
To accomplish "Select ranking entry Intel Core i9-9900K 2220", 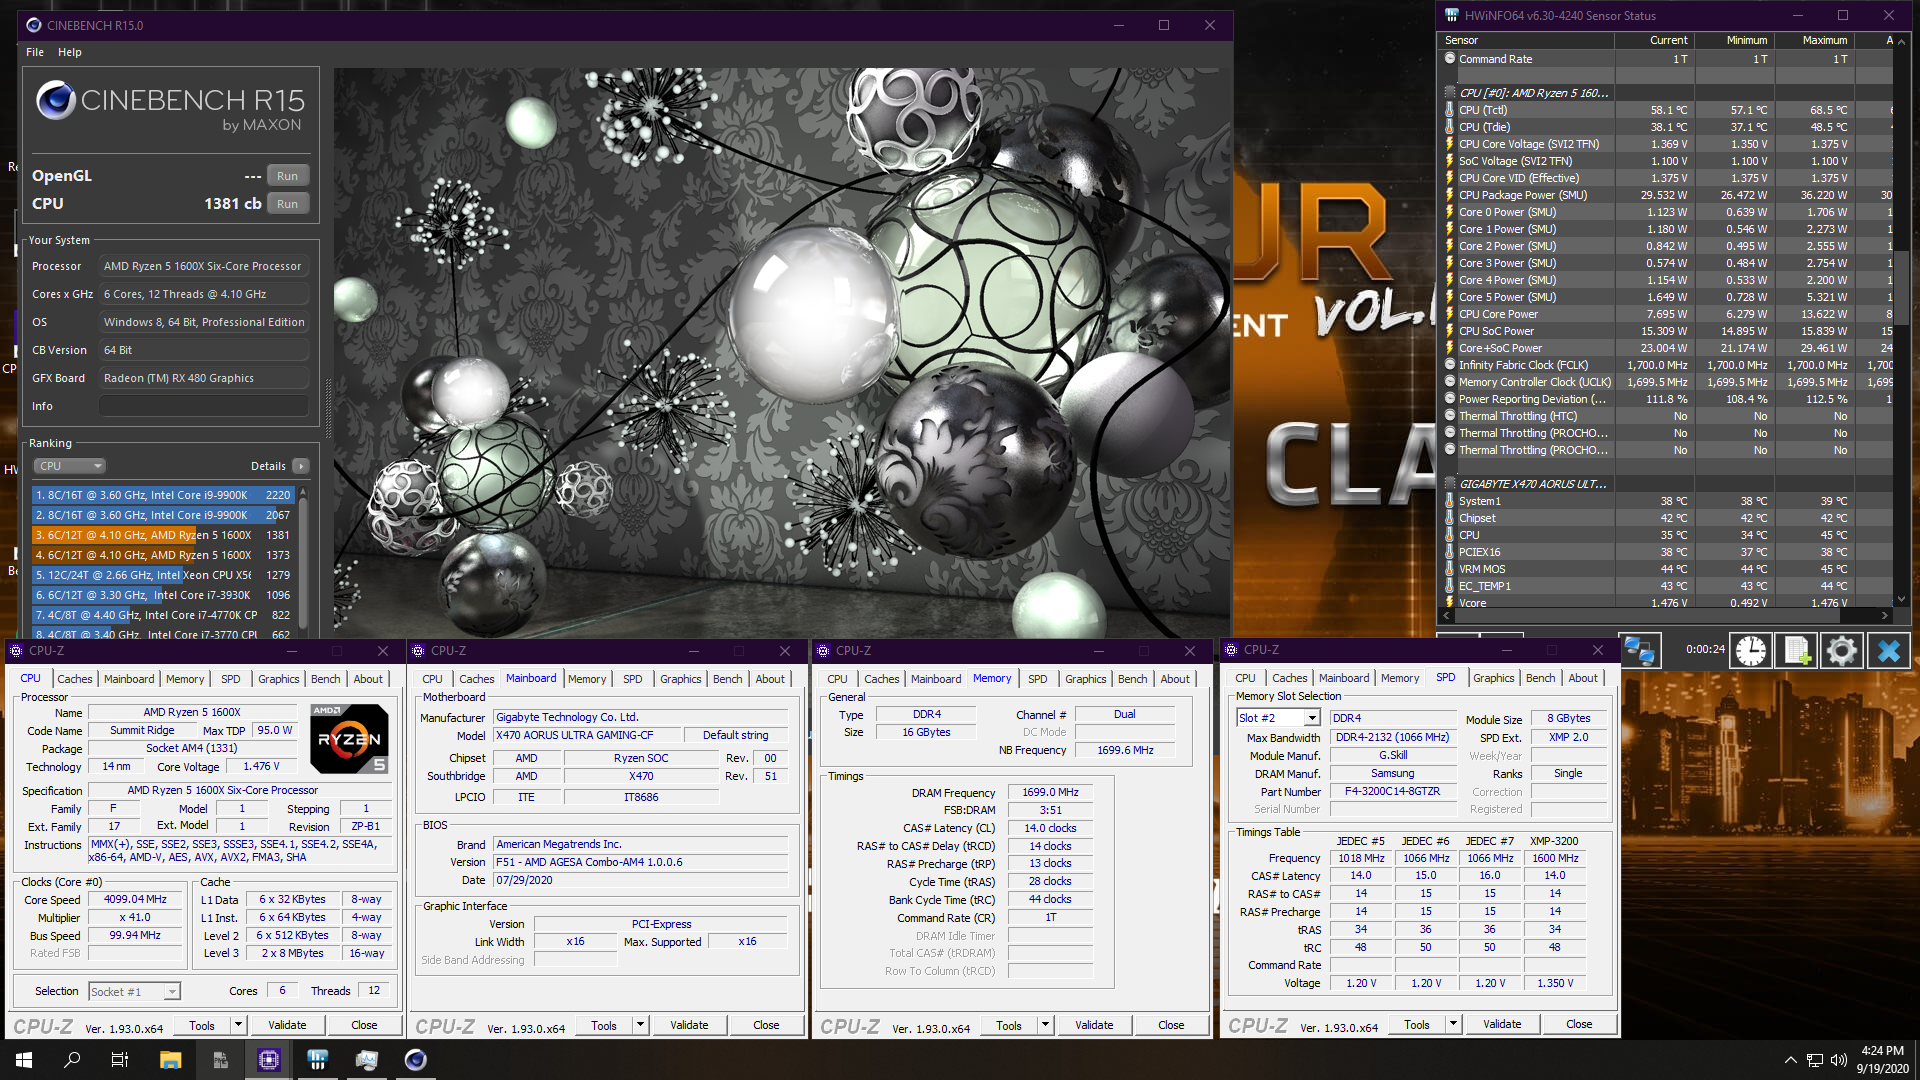I will [x=162, y=495].
